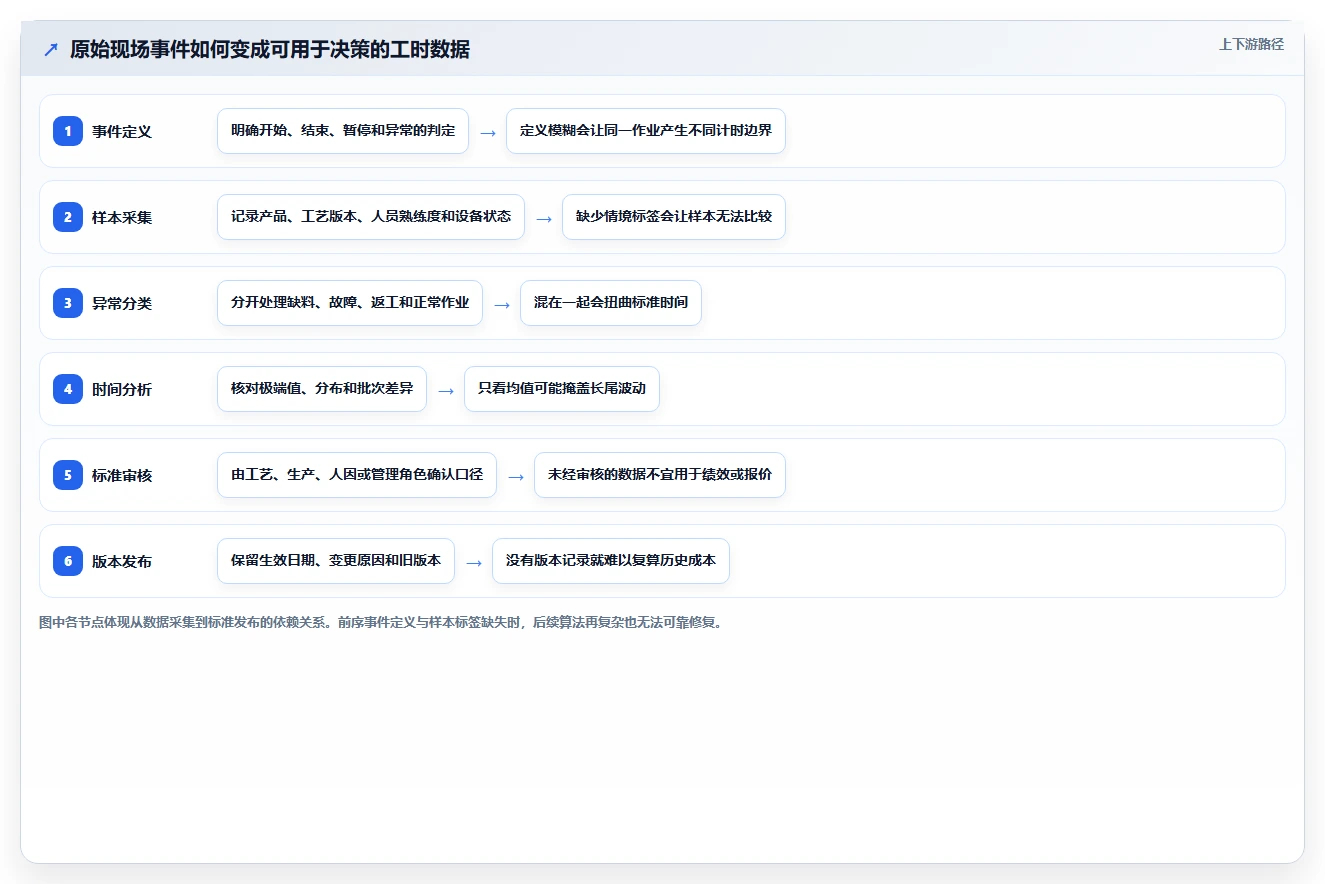
Task: Click the footnote starting 图中各节点体现
Action: coord(380,622)
